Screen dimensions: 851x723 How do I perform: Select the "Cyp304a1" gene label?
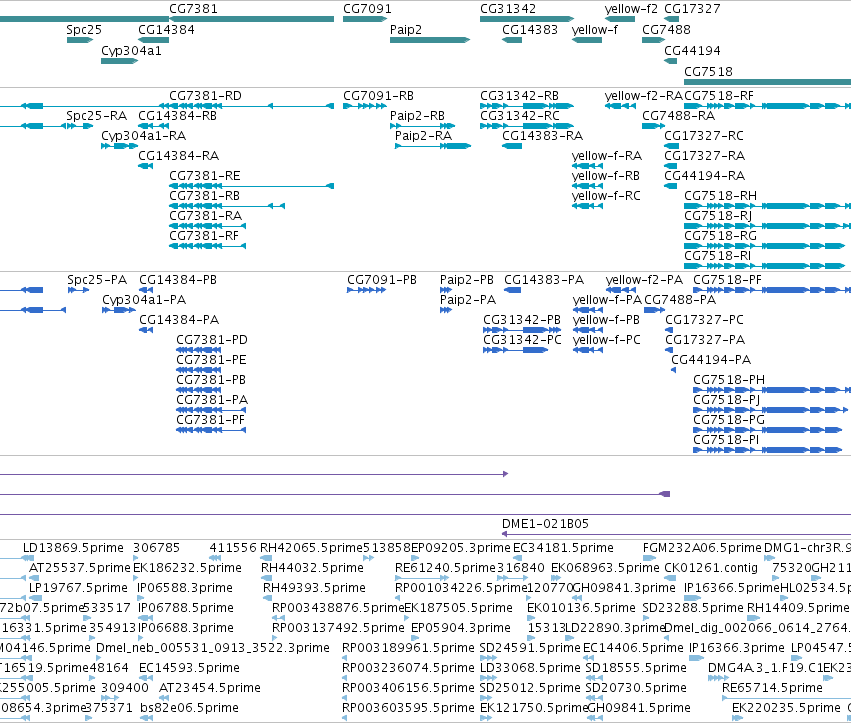click(x=131, y=51)
